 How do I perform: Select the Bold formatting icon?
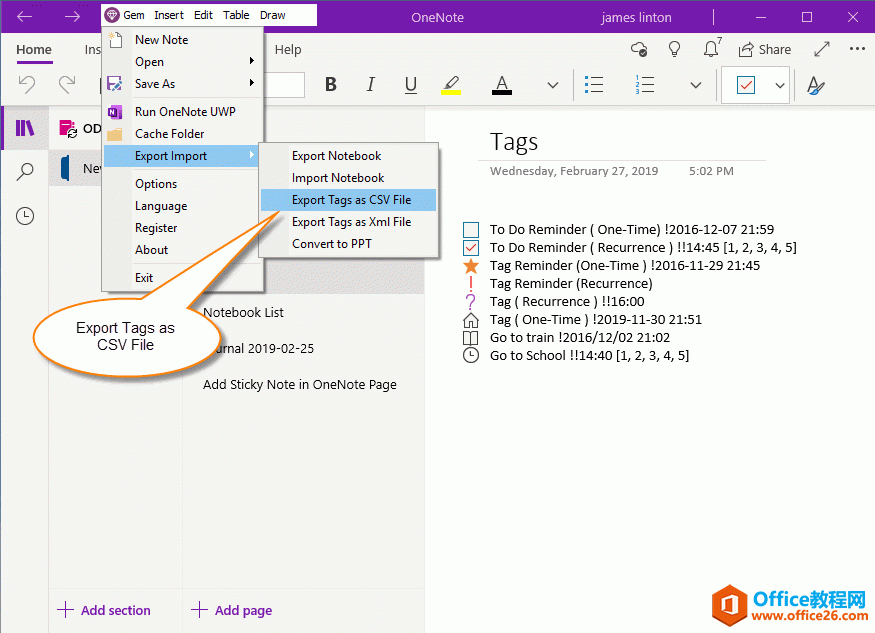coord(331,85)
